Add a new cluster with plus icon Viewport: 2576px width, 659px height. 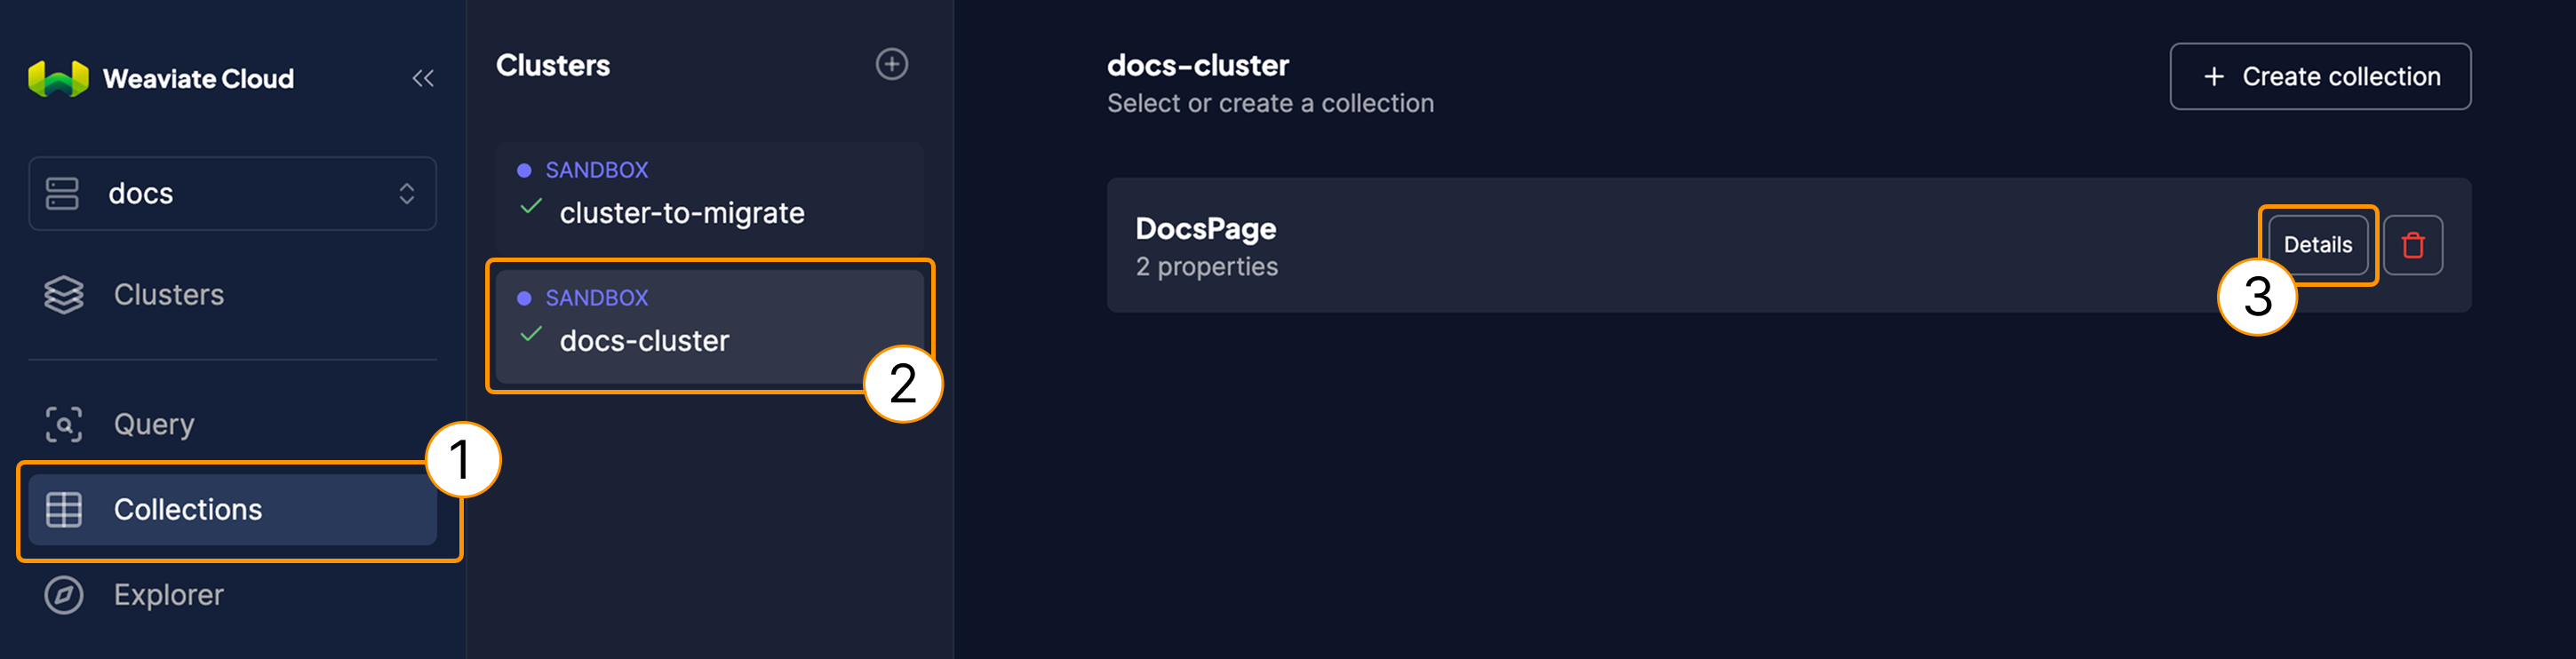pyautogui.click(x=892, y=64)
